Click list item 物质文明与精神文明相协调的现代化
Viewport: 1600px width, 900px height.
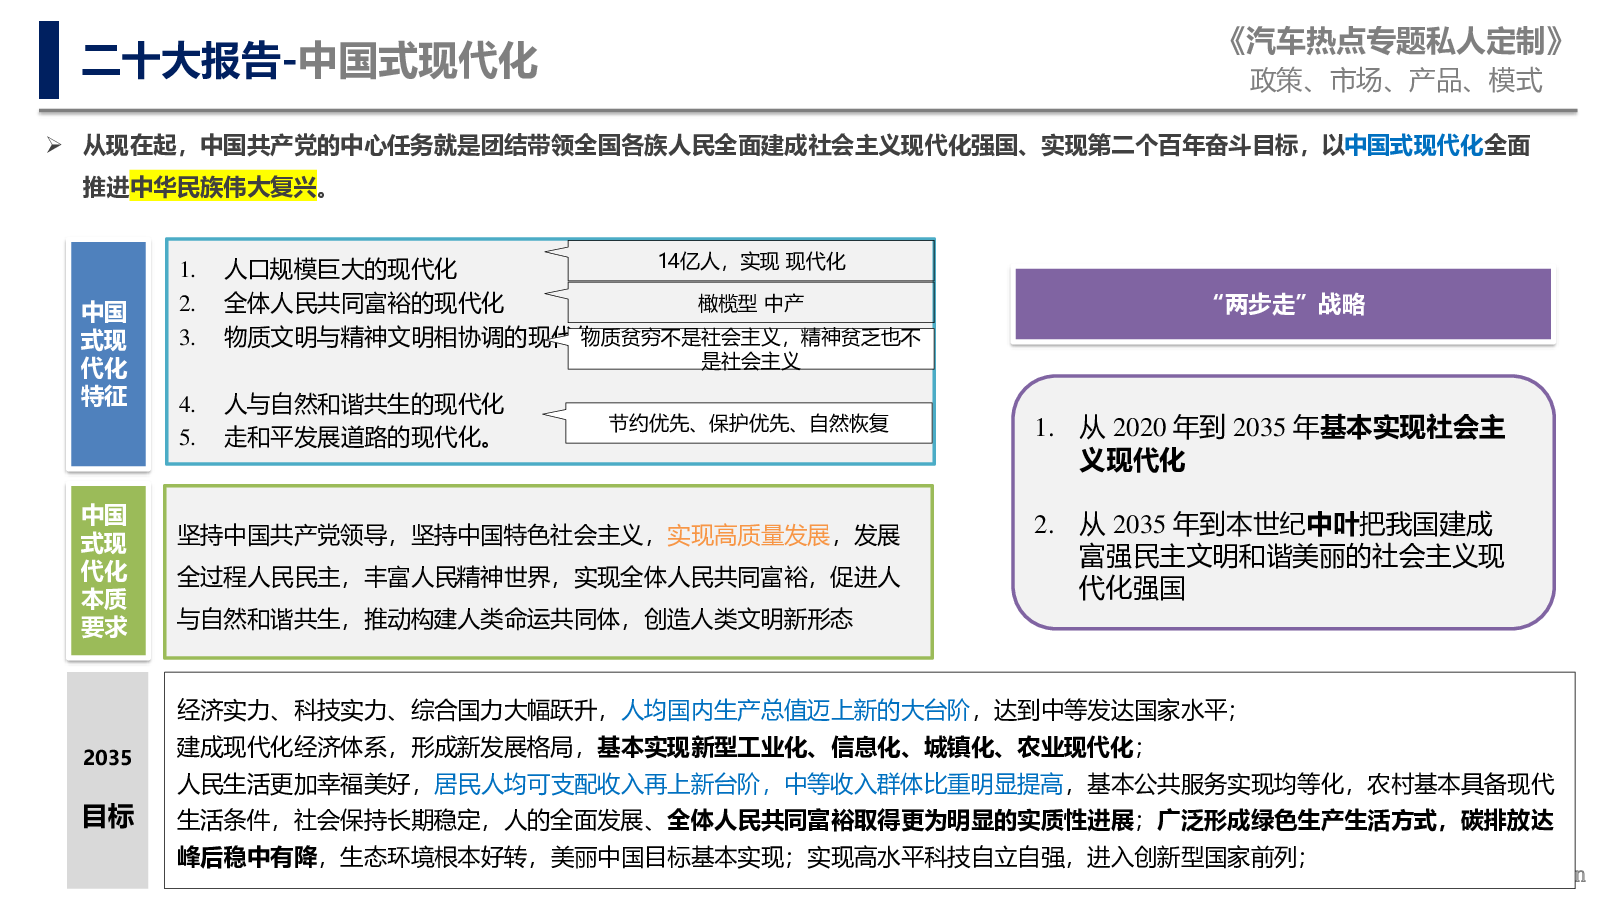[x=395, y=337]
